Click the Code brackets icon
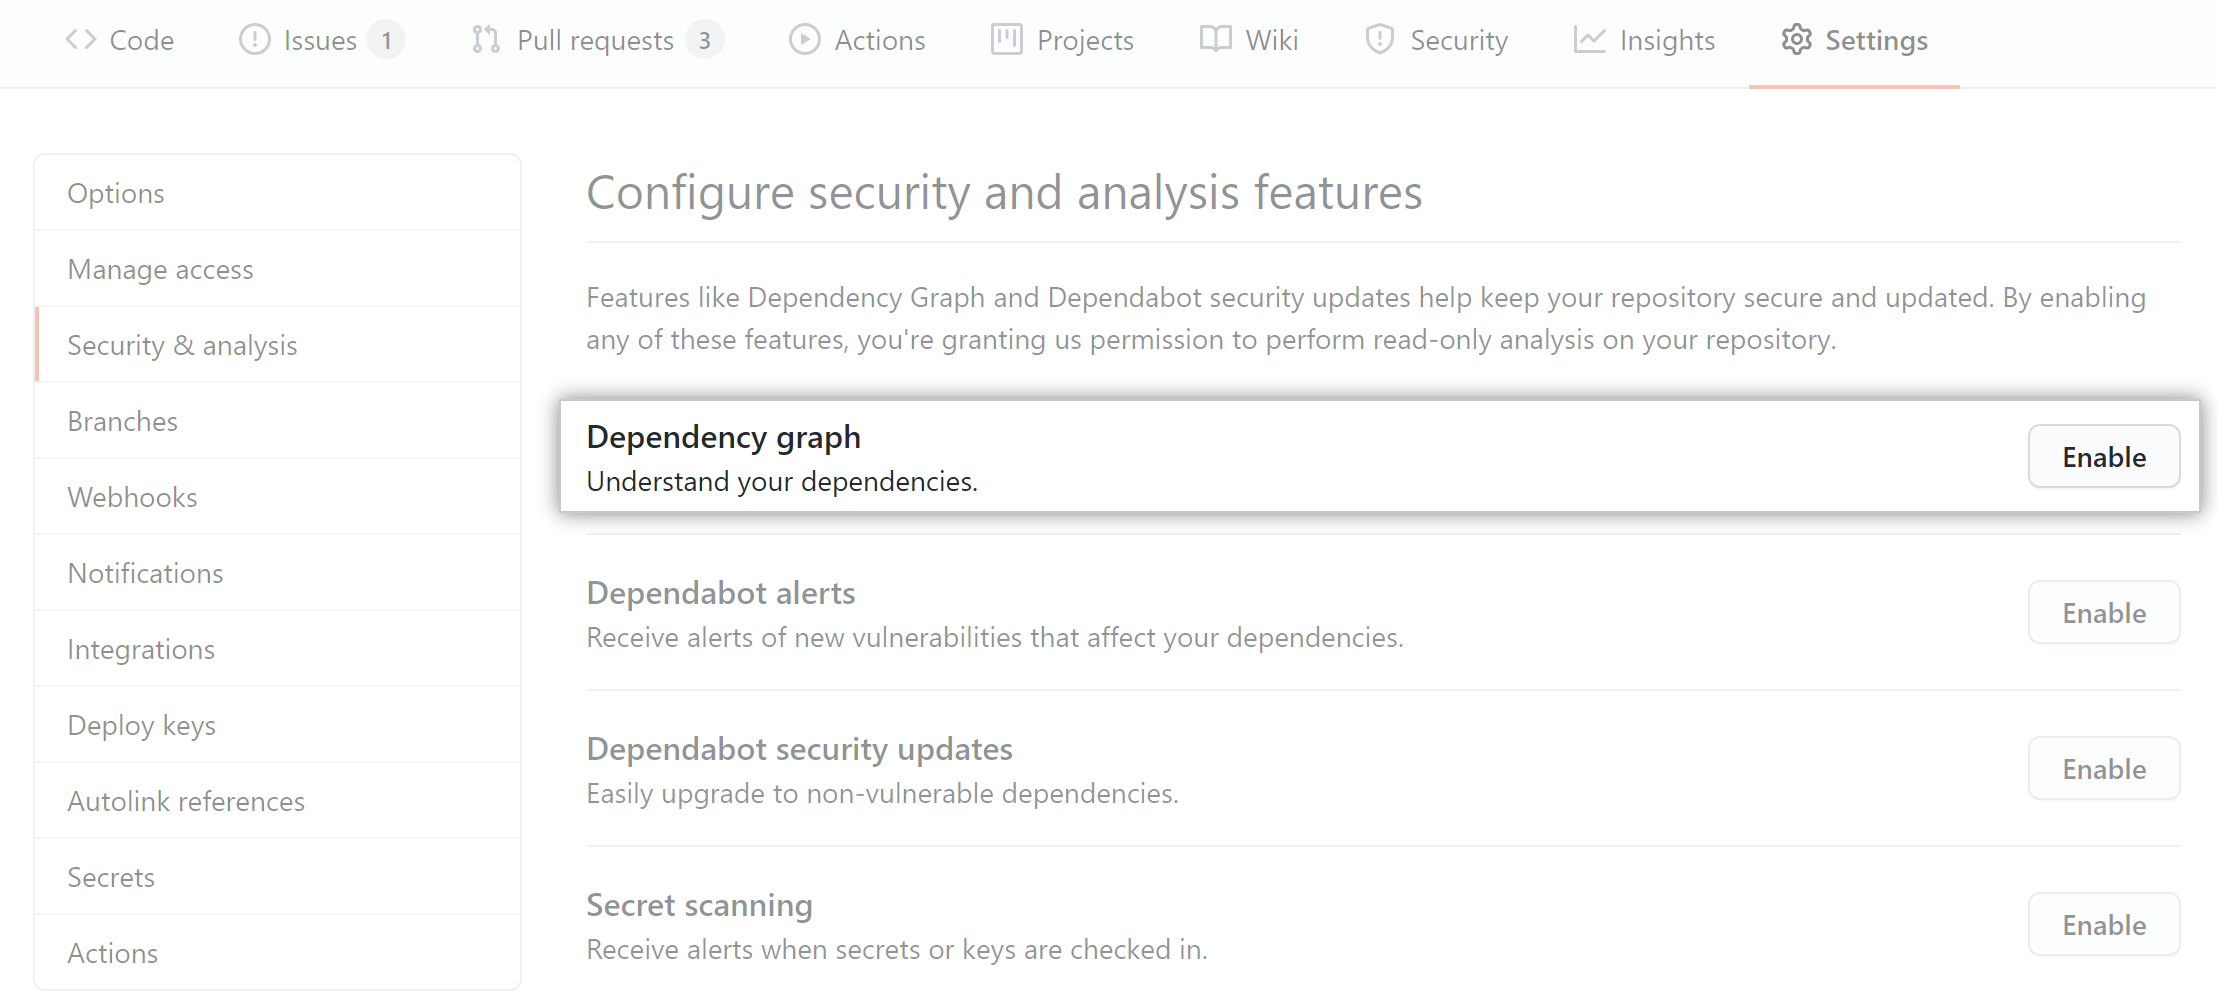This screenshot has height=1007, width=2217. point(81,40)
